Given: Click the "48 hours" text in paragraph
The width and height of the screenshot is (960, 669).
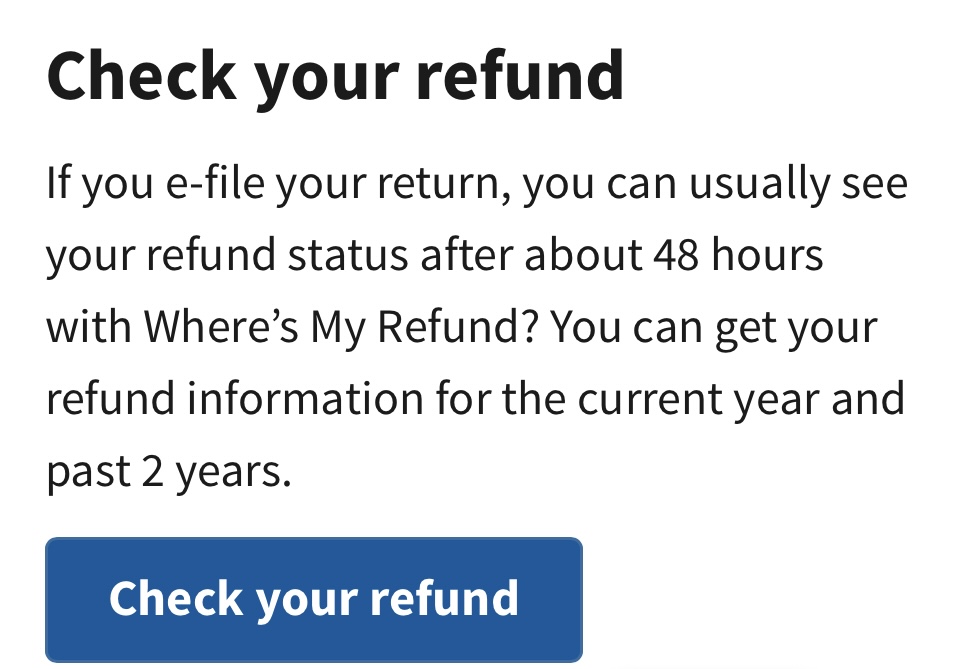Looking at the screenshot, I should pyautogui.click(x=738, y=255).
